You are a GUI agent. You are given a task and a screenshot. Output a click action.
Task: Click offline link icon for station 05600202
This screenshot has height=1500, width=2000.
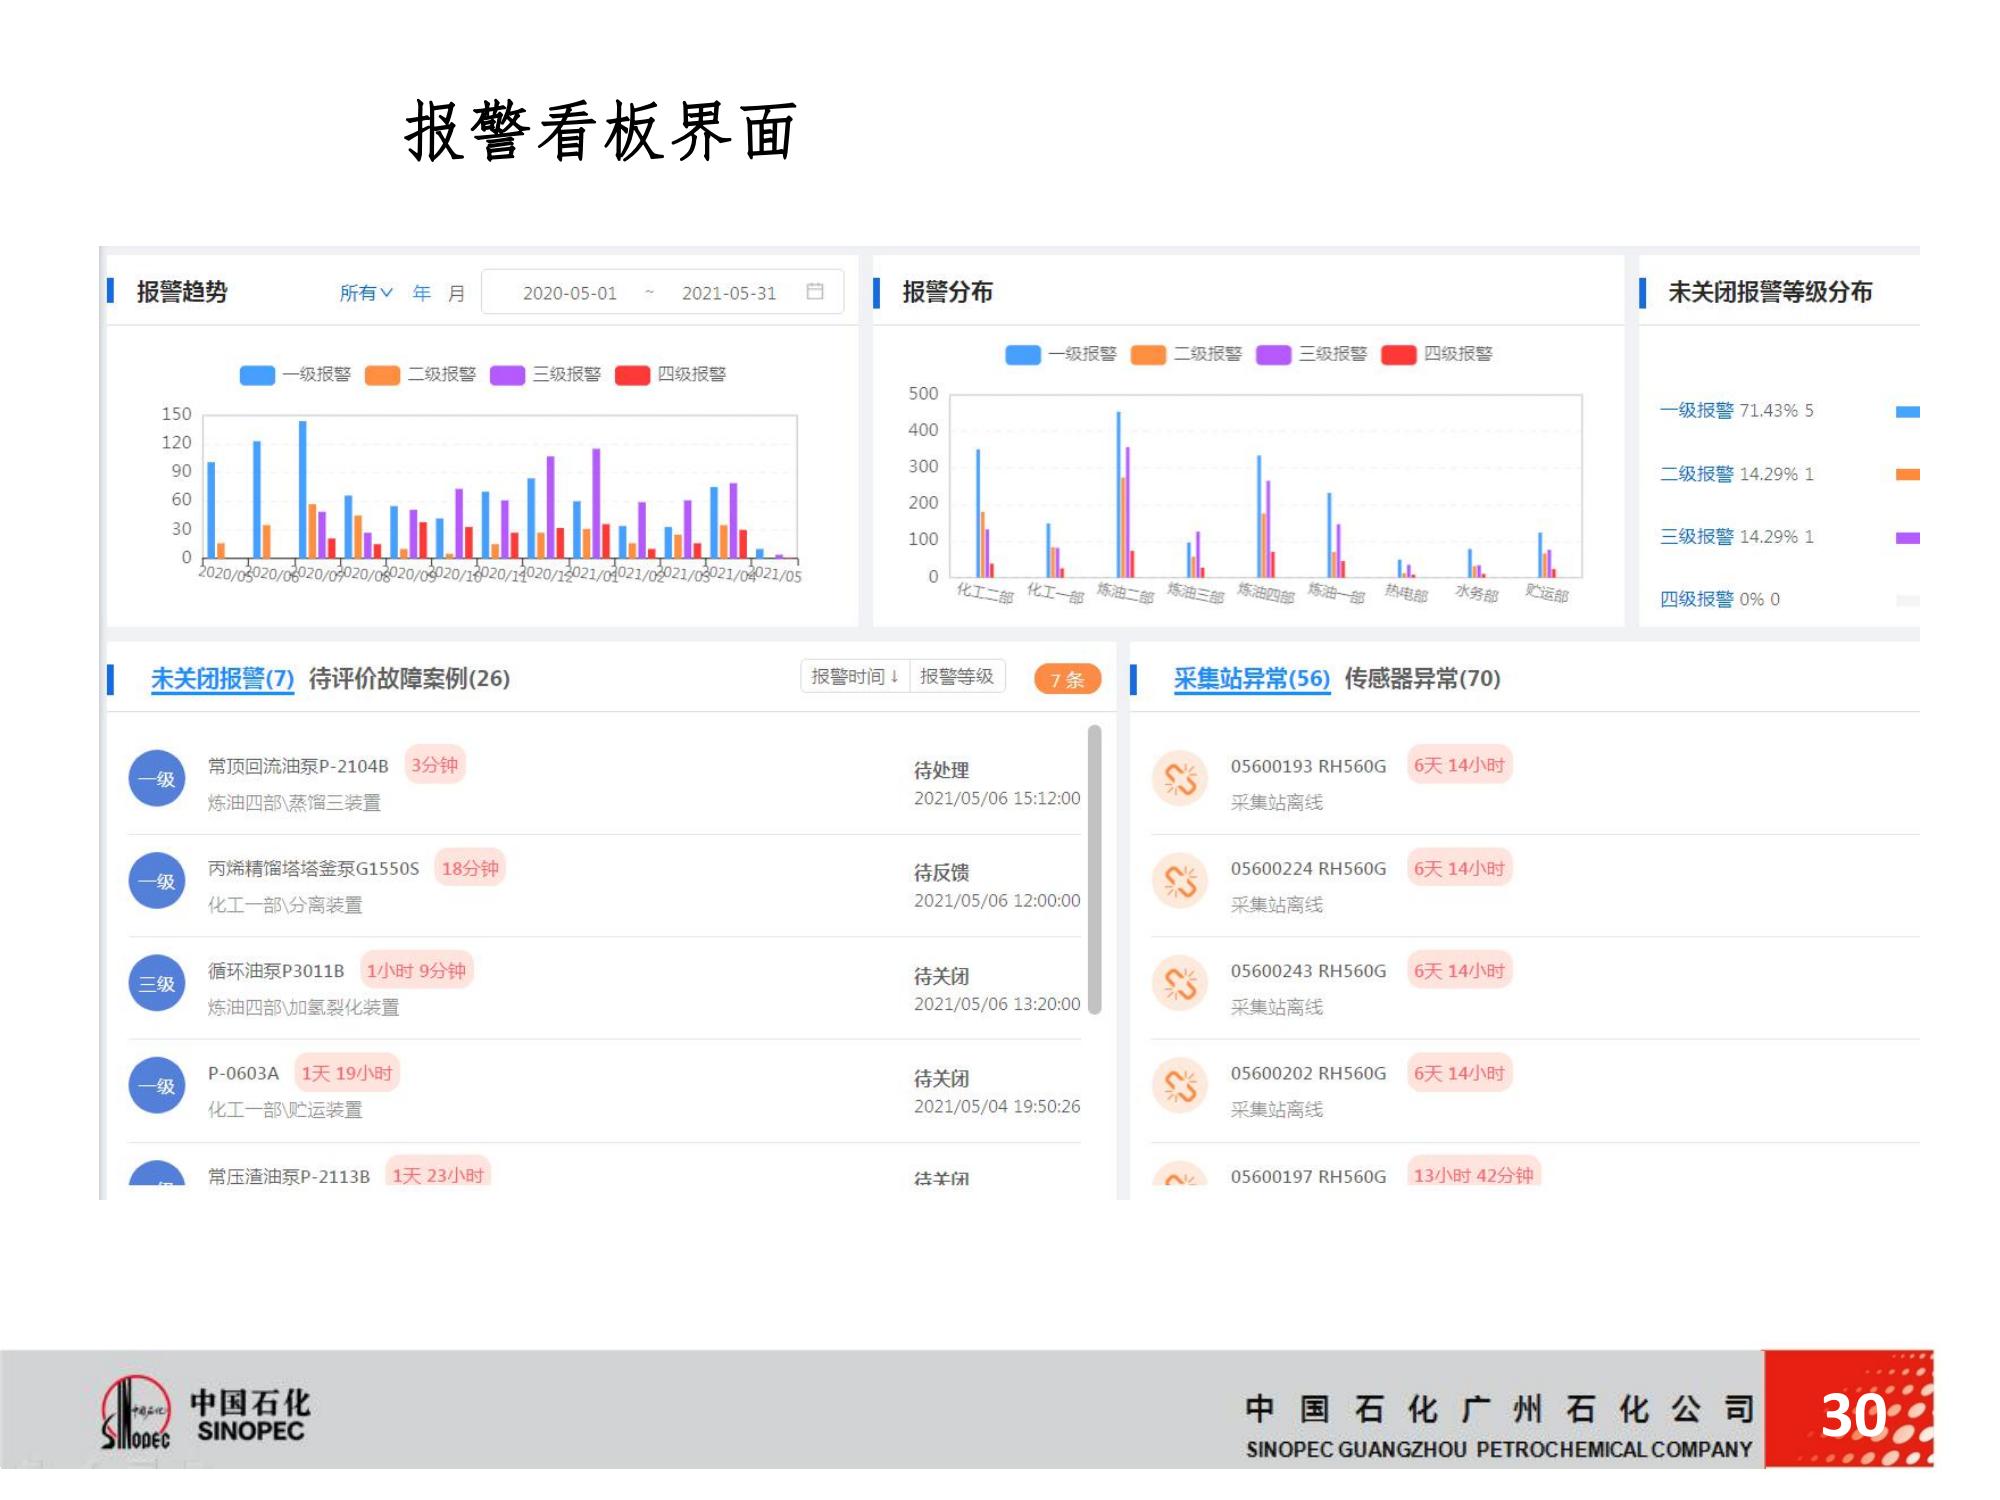tap(1180, 1085)
